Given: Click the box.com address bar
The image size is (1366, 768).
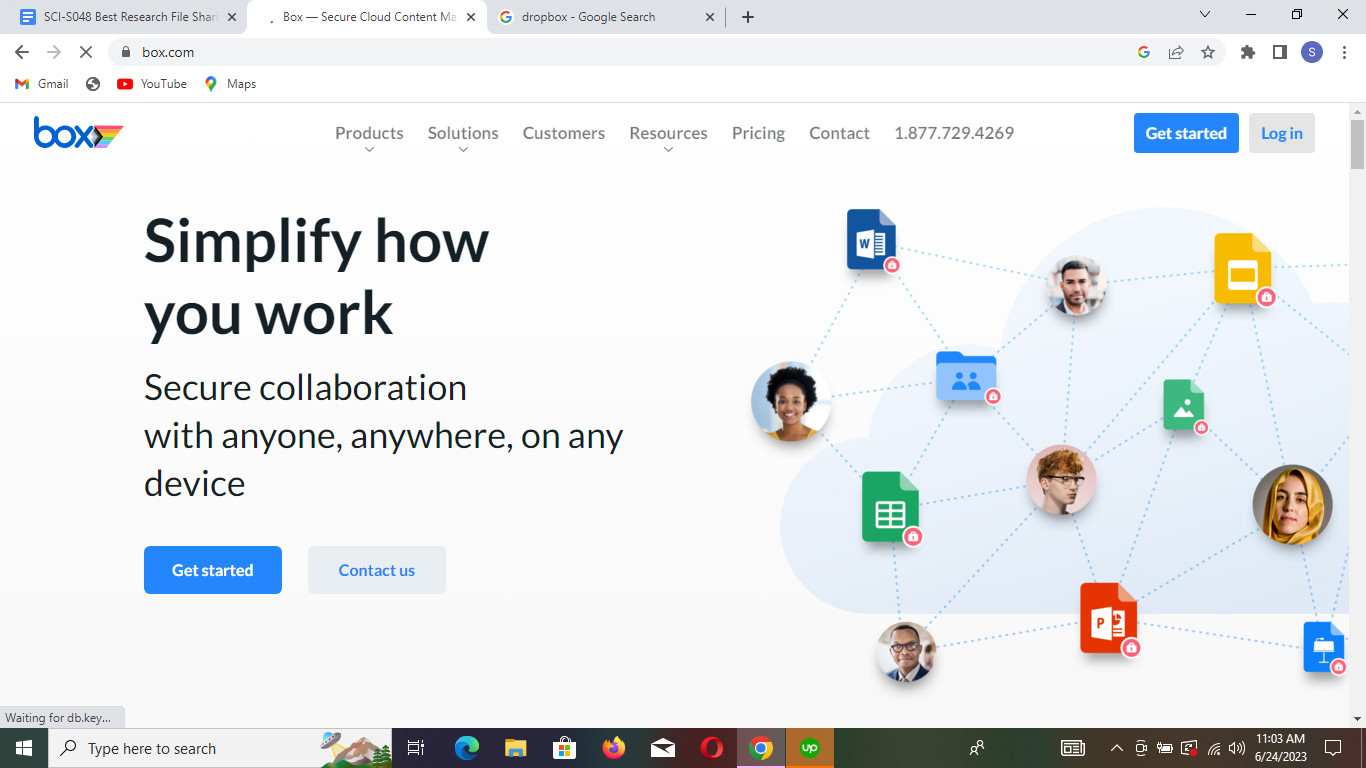Looking at the screenshot, I should 600,52.
